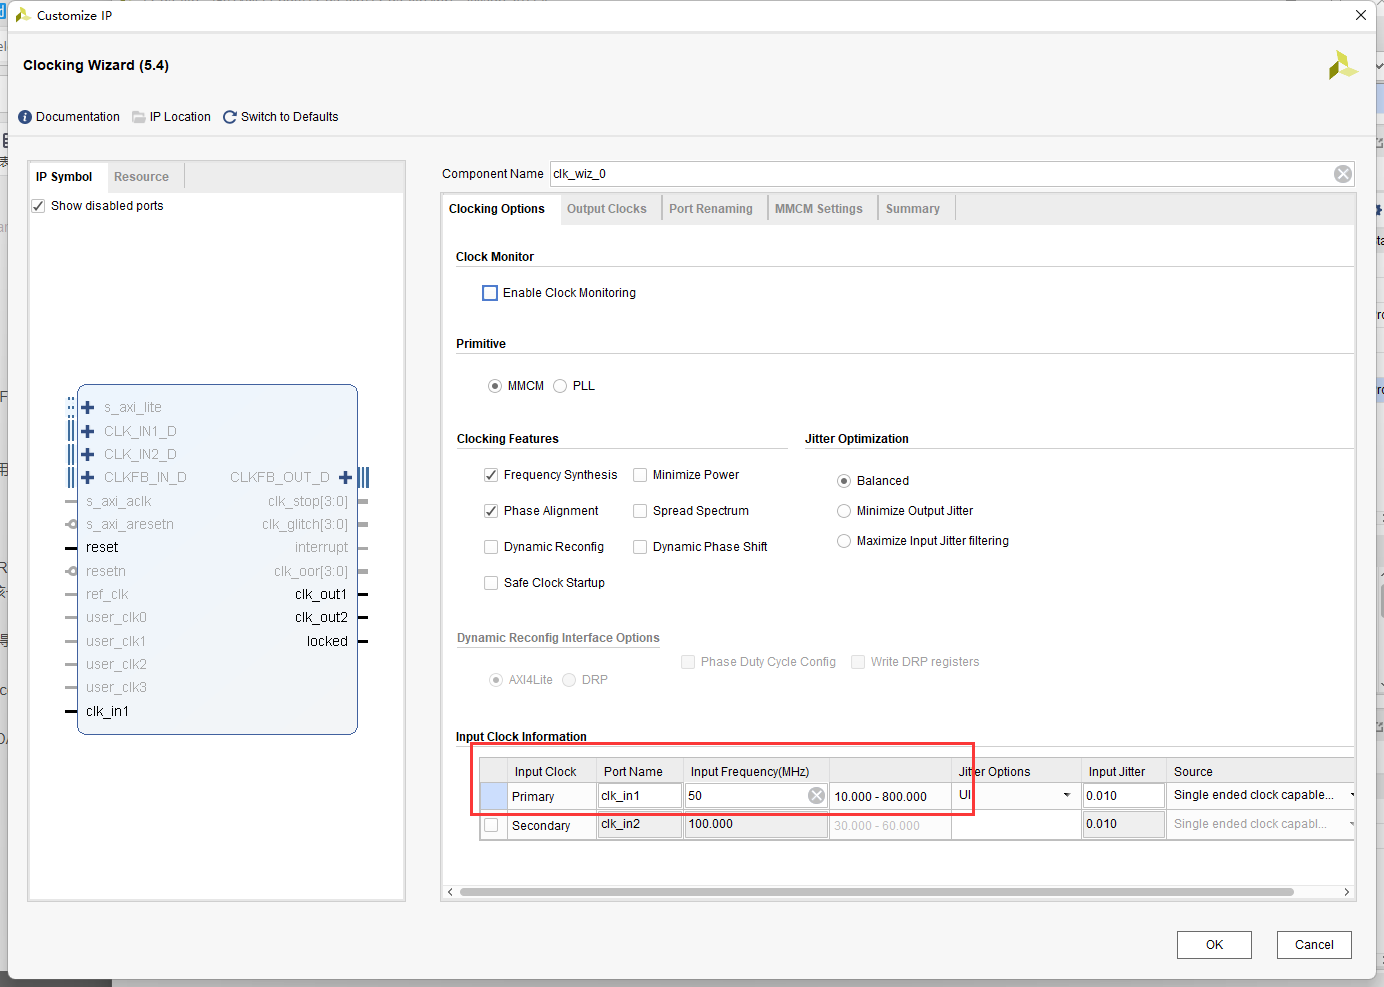The width and height of the screenshot is (1384, 987).
Task: Click the horizontal scrollbar right arrow
Action: point(1347,892)
